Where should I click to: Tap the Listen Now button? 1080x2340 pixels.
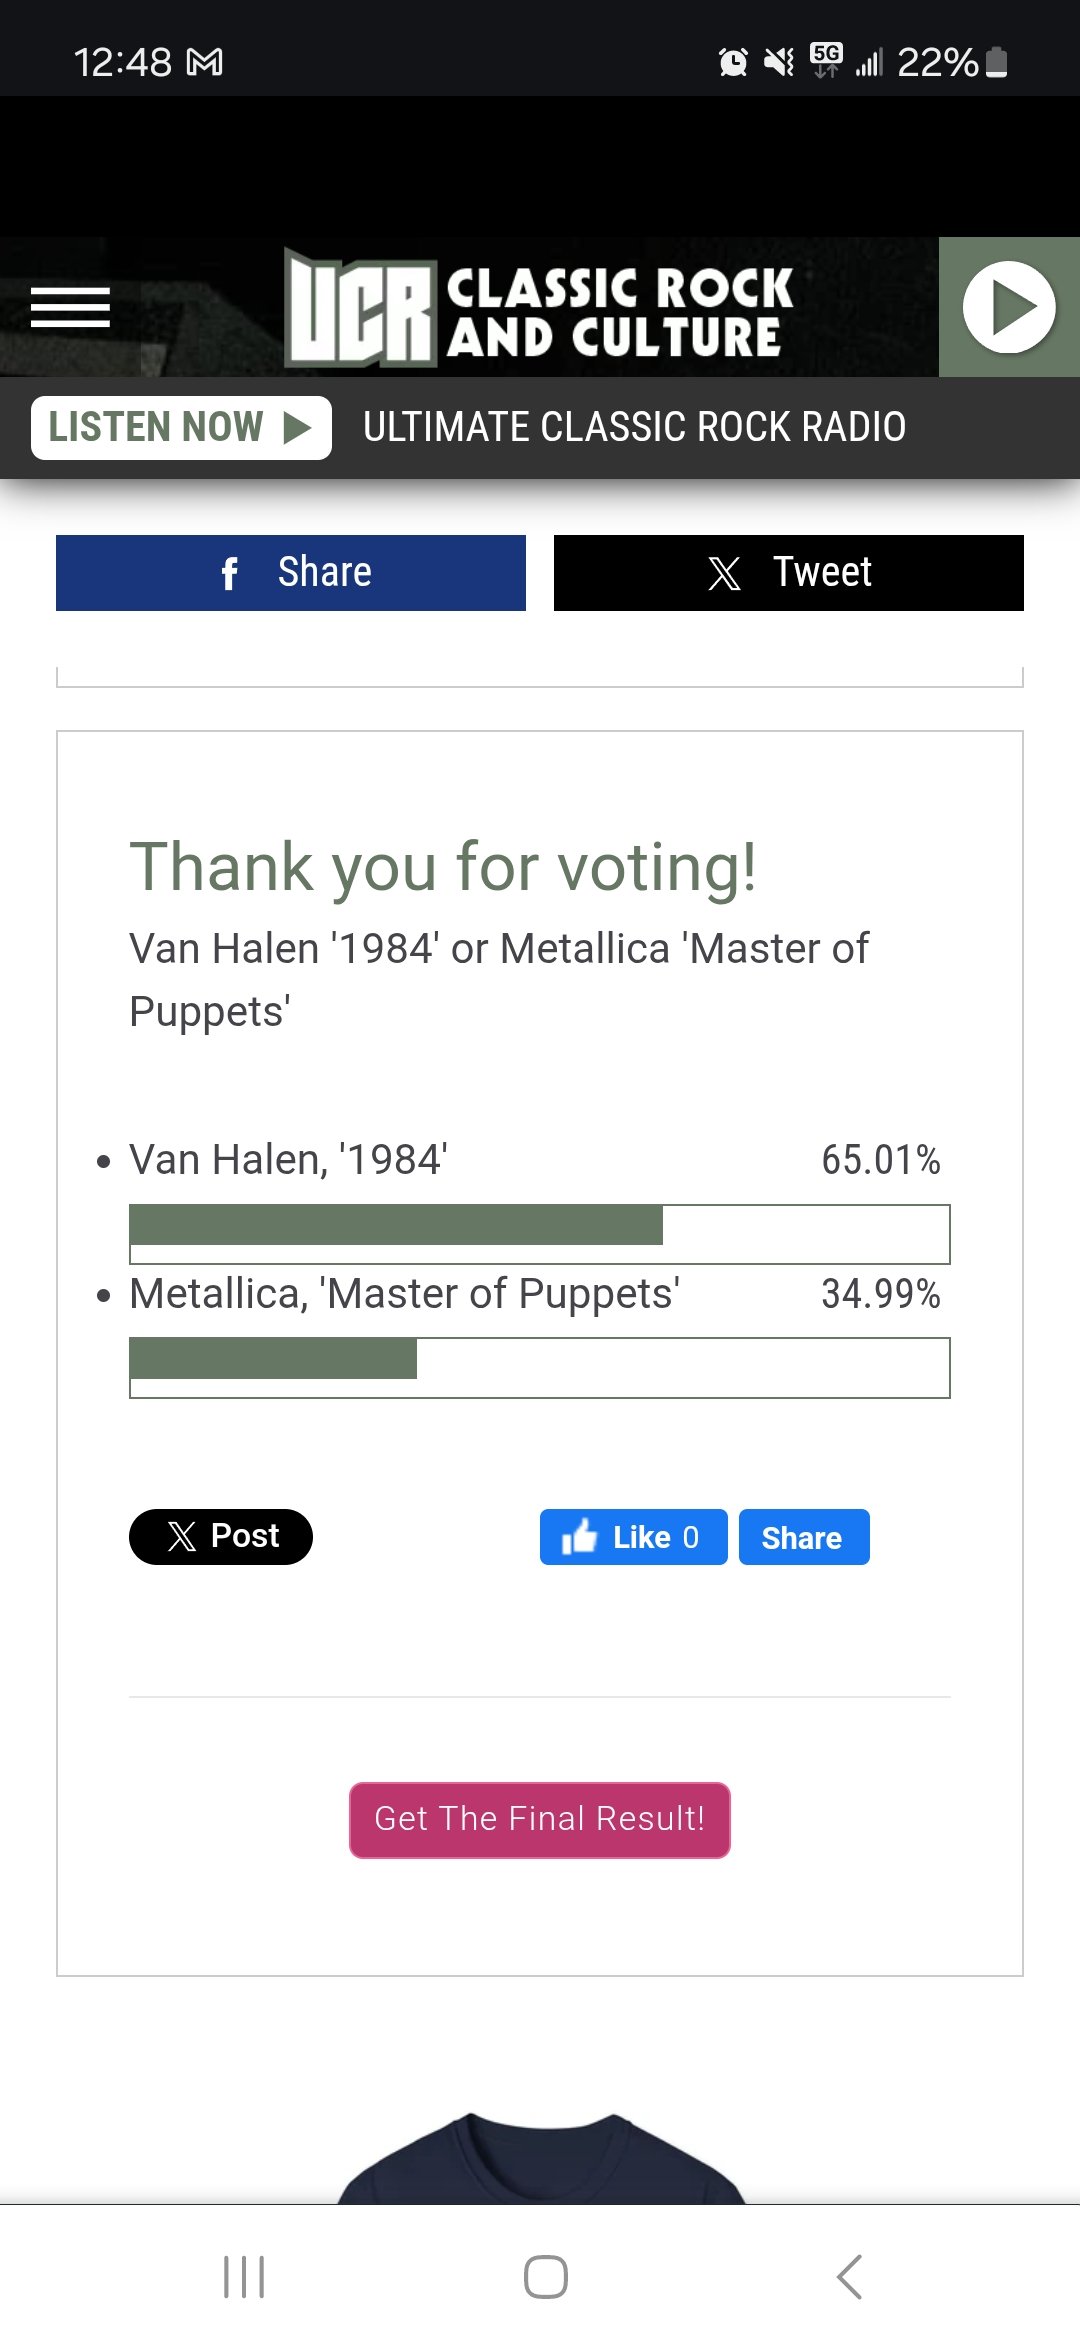coord(181,428)
